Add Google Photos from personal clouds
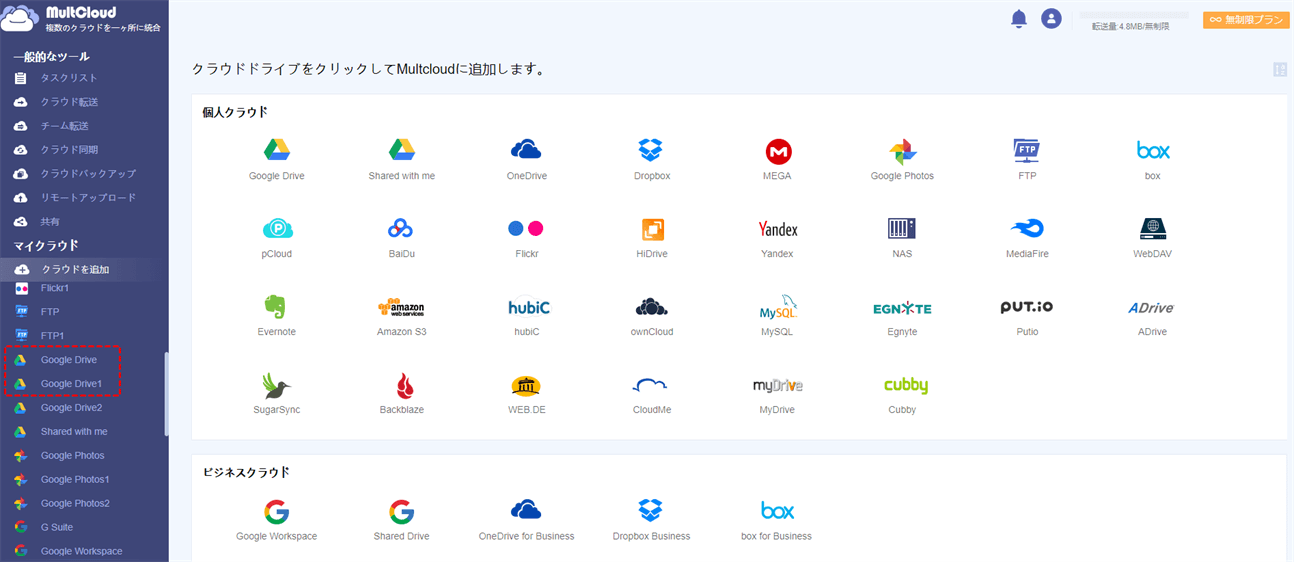 (x=902, y=160)
